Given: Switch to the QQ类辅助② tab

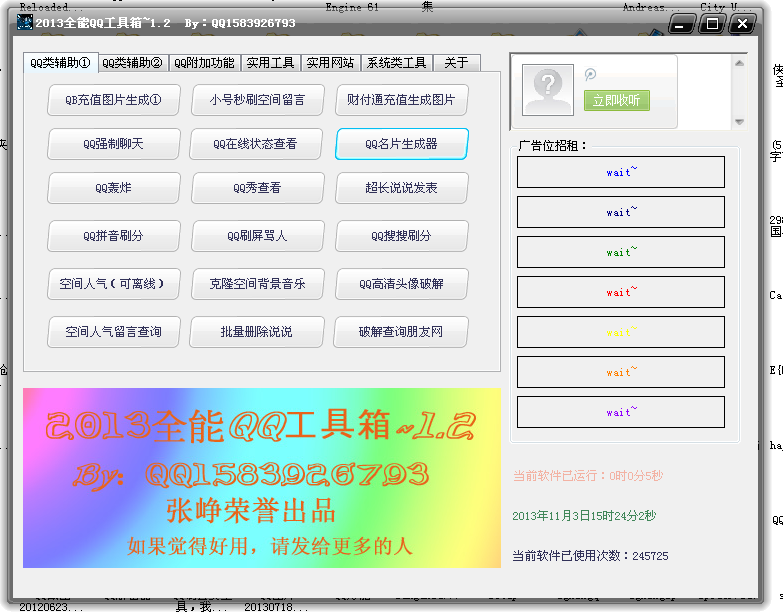Looking at the screenshot, I should click(x=132, y=63).
